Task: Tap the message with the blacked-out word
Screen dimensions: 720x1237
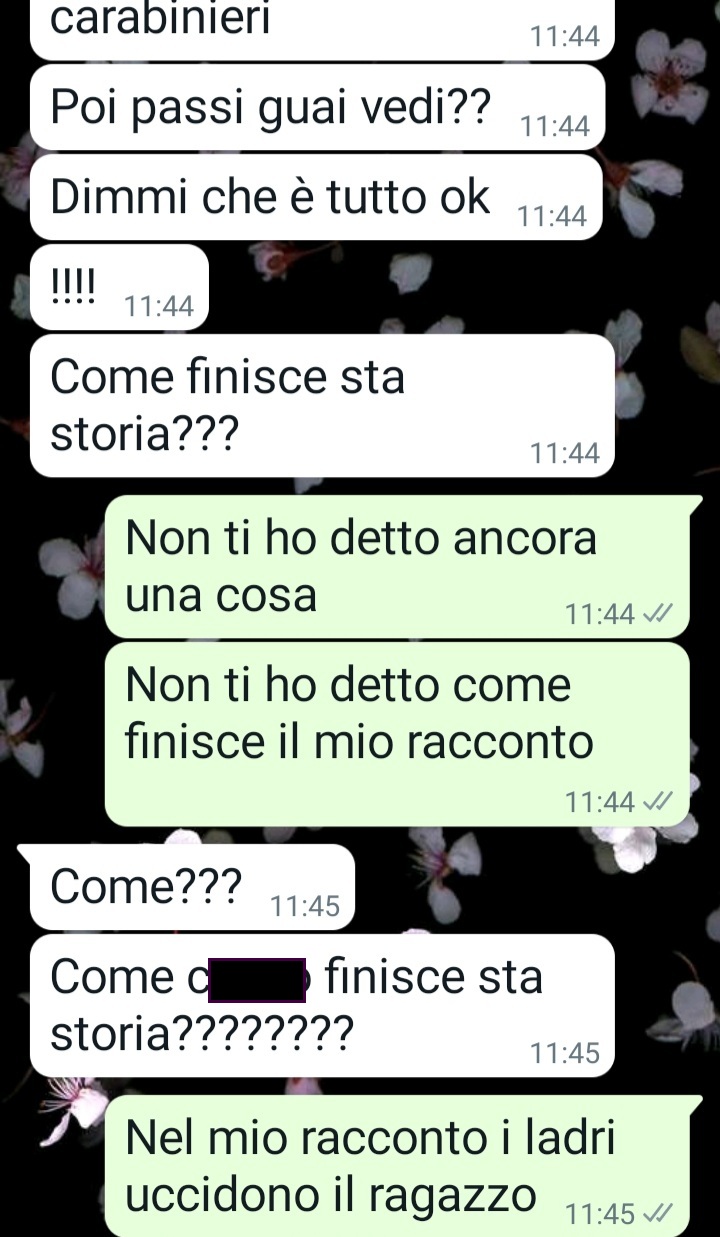Action: click(x=321, y=1005)
